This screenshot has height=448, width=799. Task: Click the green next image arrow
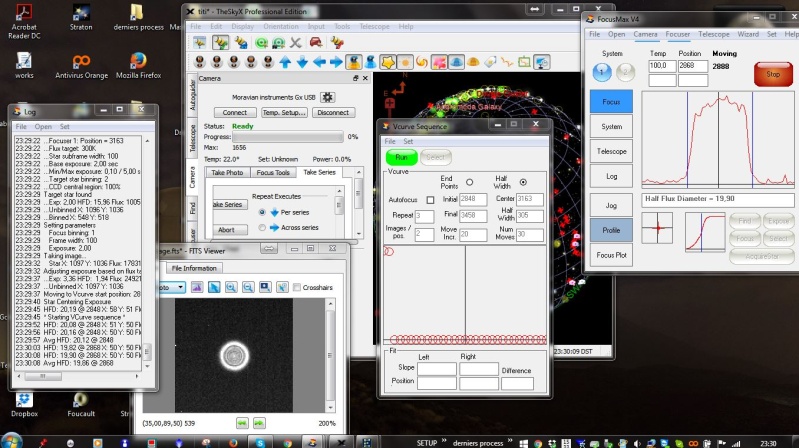258,423
